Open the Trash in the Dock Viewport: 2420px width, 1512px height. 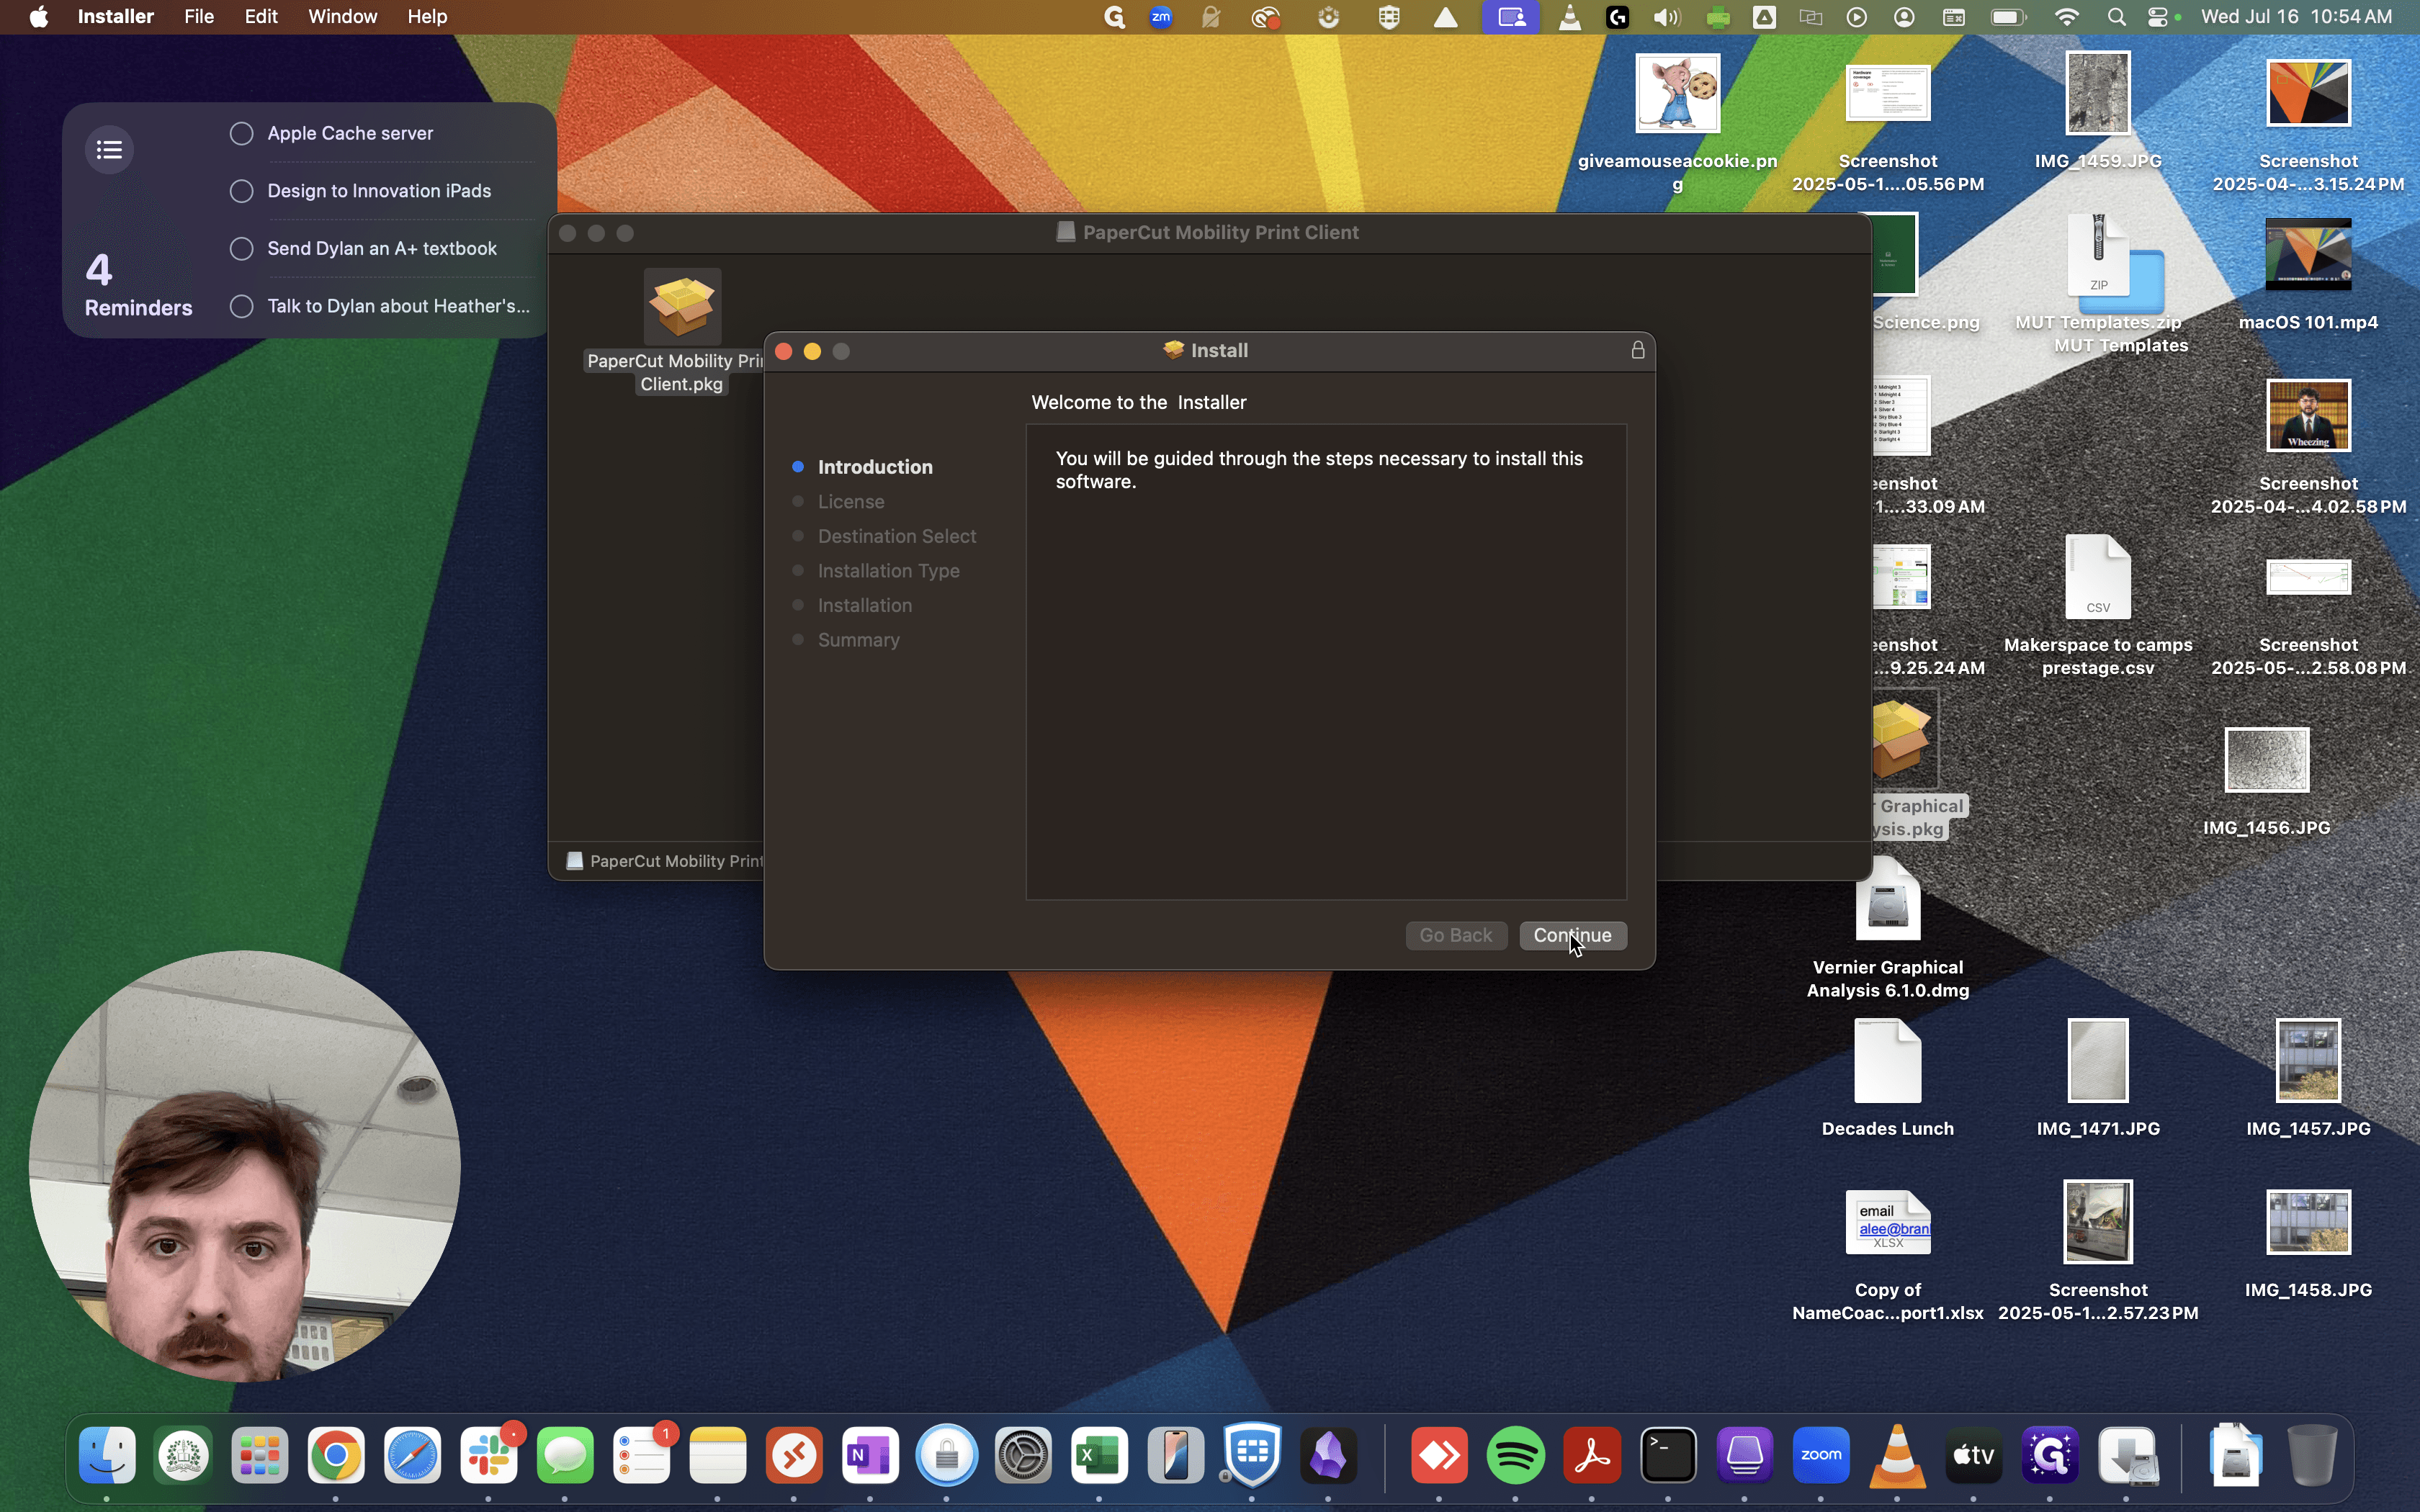point(2313,1455)
